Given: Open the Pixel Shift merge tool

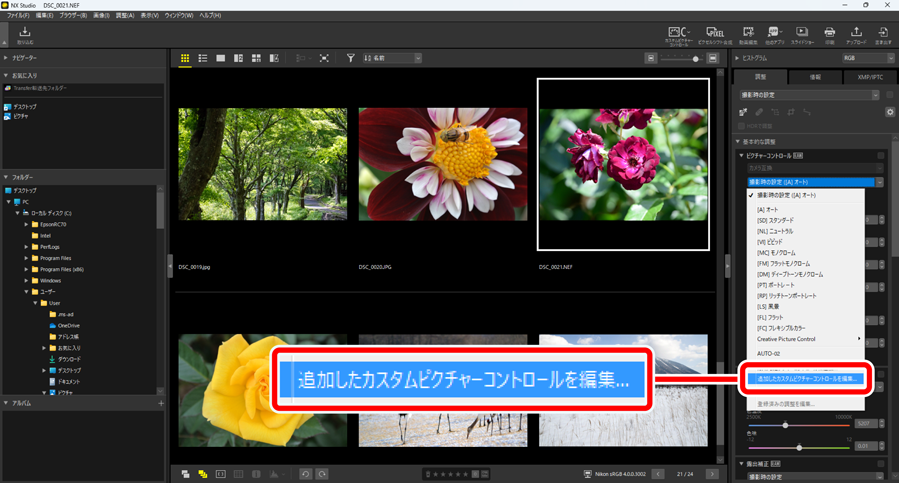Looking at the screenshot, I should point(714,35).
